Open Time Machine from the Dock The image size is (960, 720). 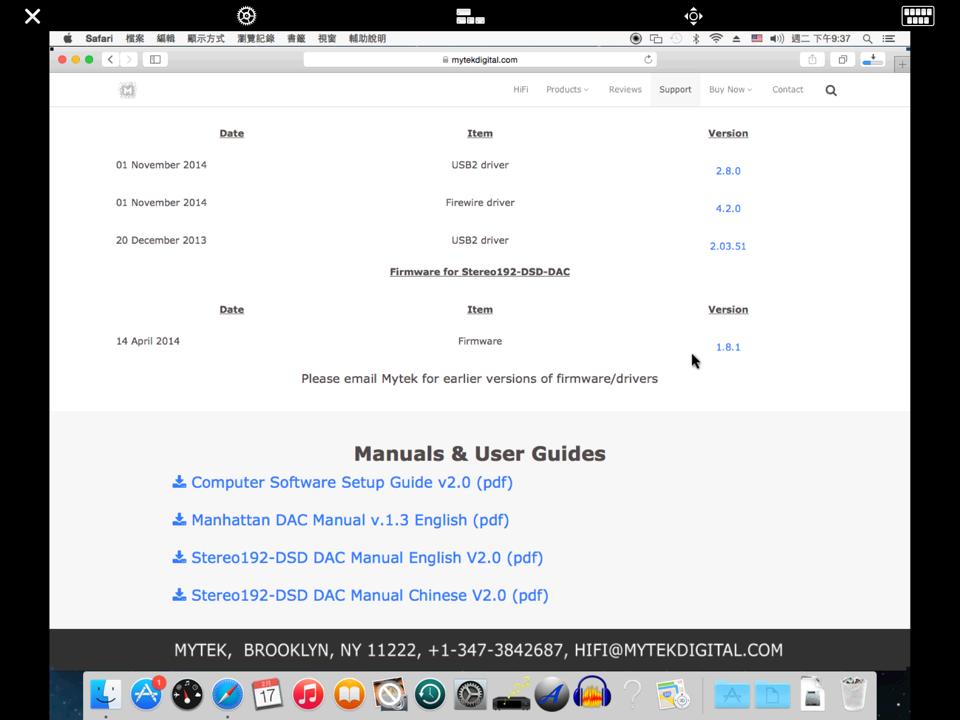430,694
